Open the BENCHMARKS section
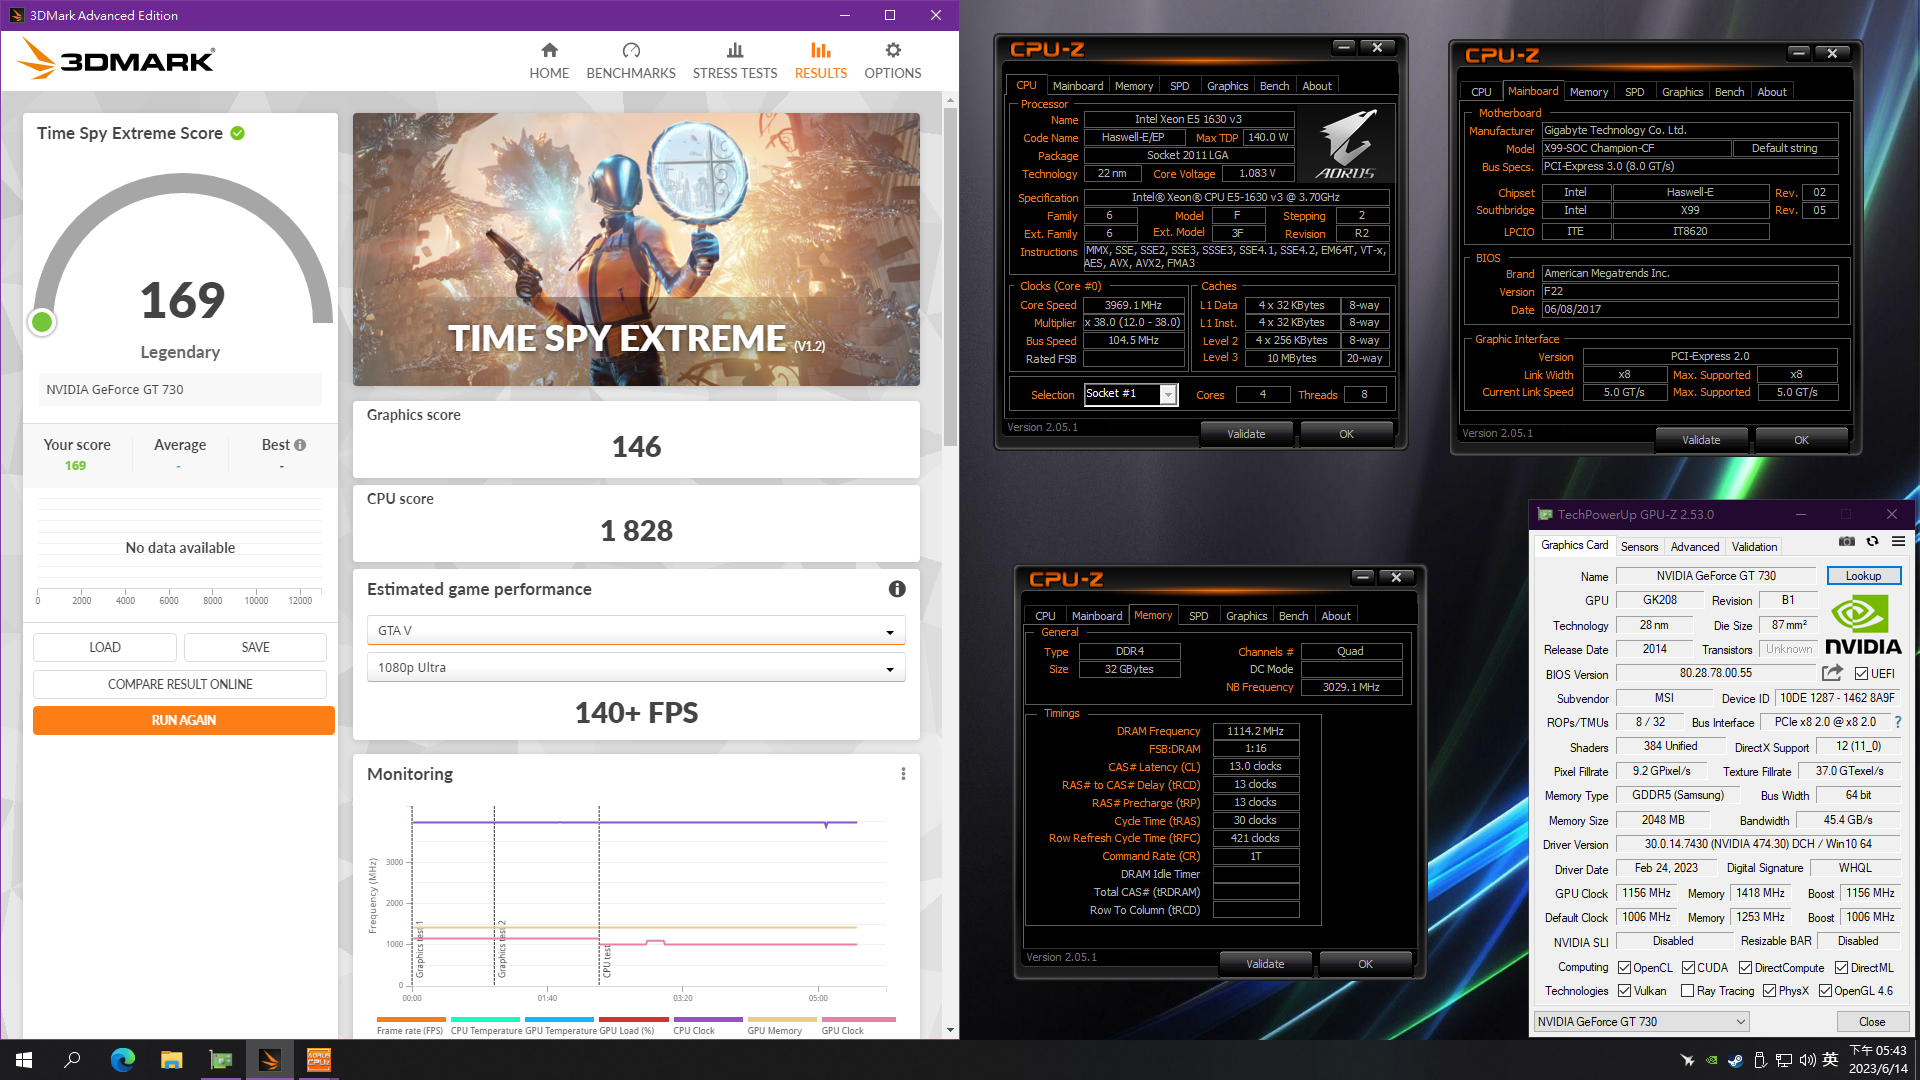This screenshot has width=1920, height=1080. [x=631, y=61]
